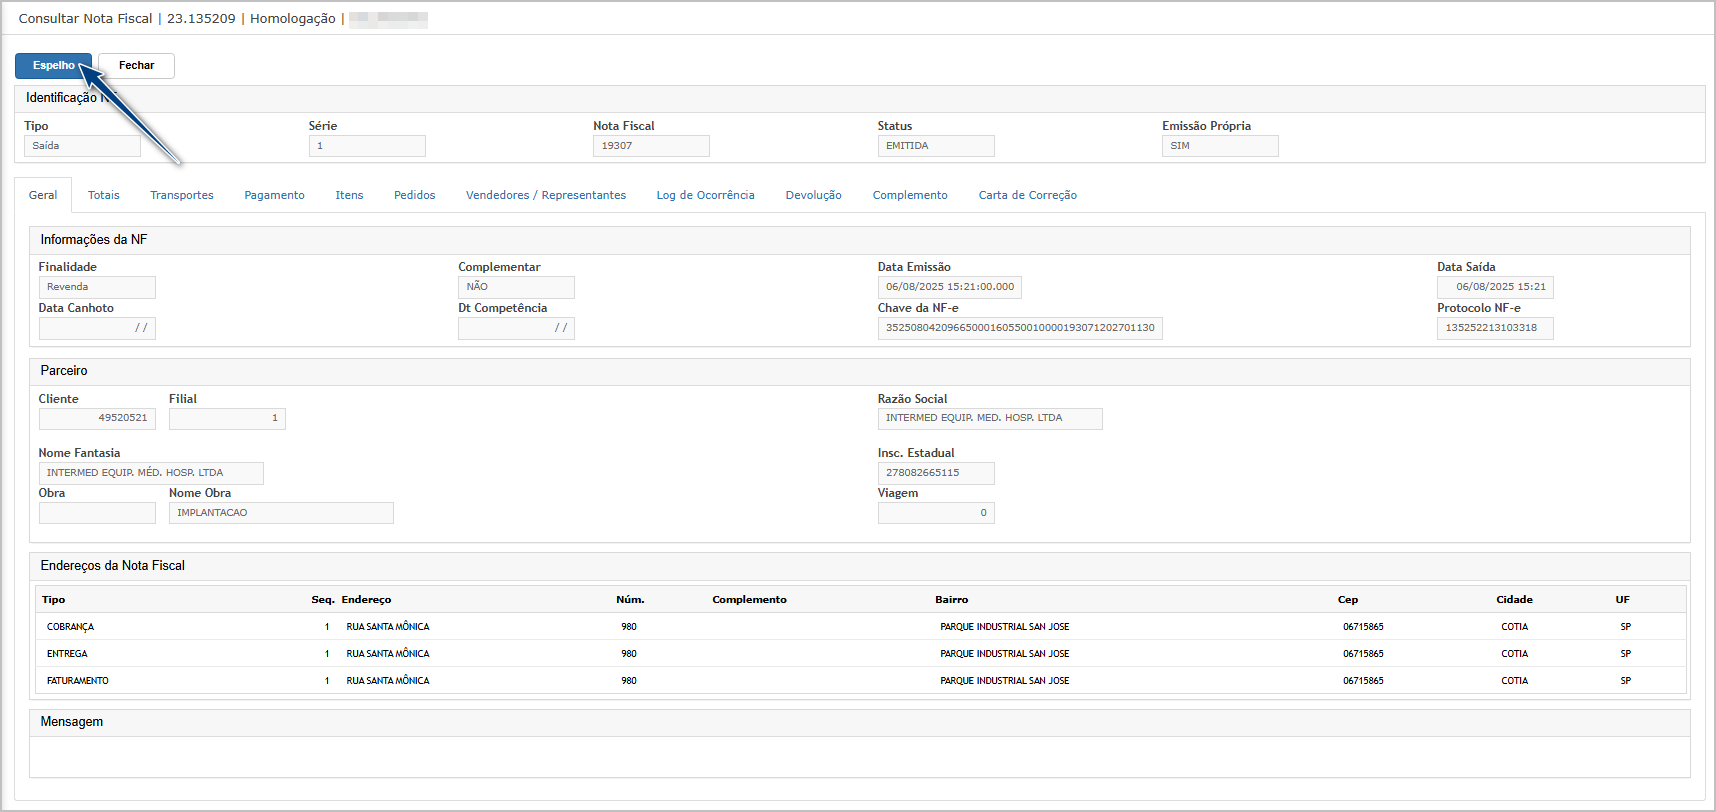Show Vendedores / Representantes tab
This screenshot has width=1716, height=812.
545,195
